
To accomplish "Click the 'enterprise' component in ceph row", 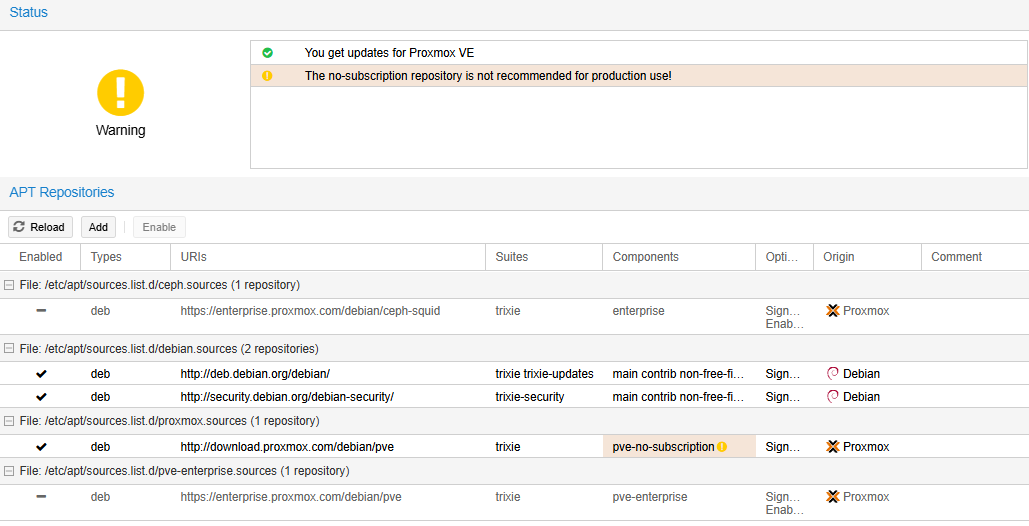I will (x=638, y=311).
